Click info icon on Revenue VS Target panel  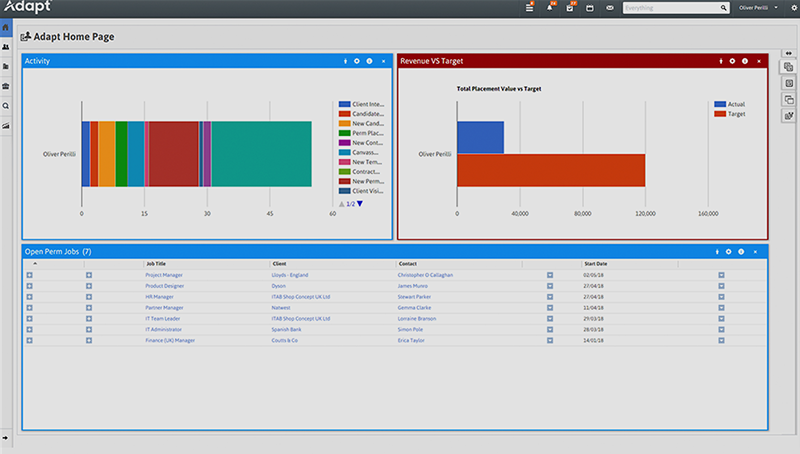(744, 61)
